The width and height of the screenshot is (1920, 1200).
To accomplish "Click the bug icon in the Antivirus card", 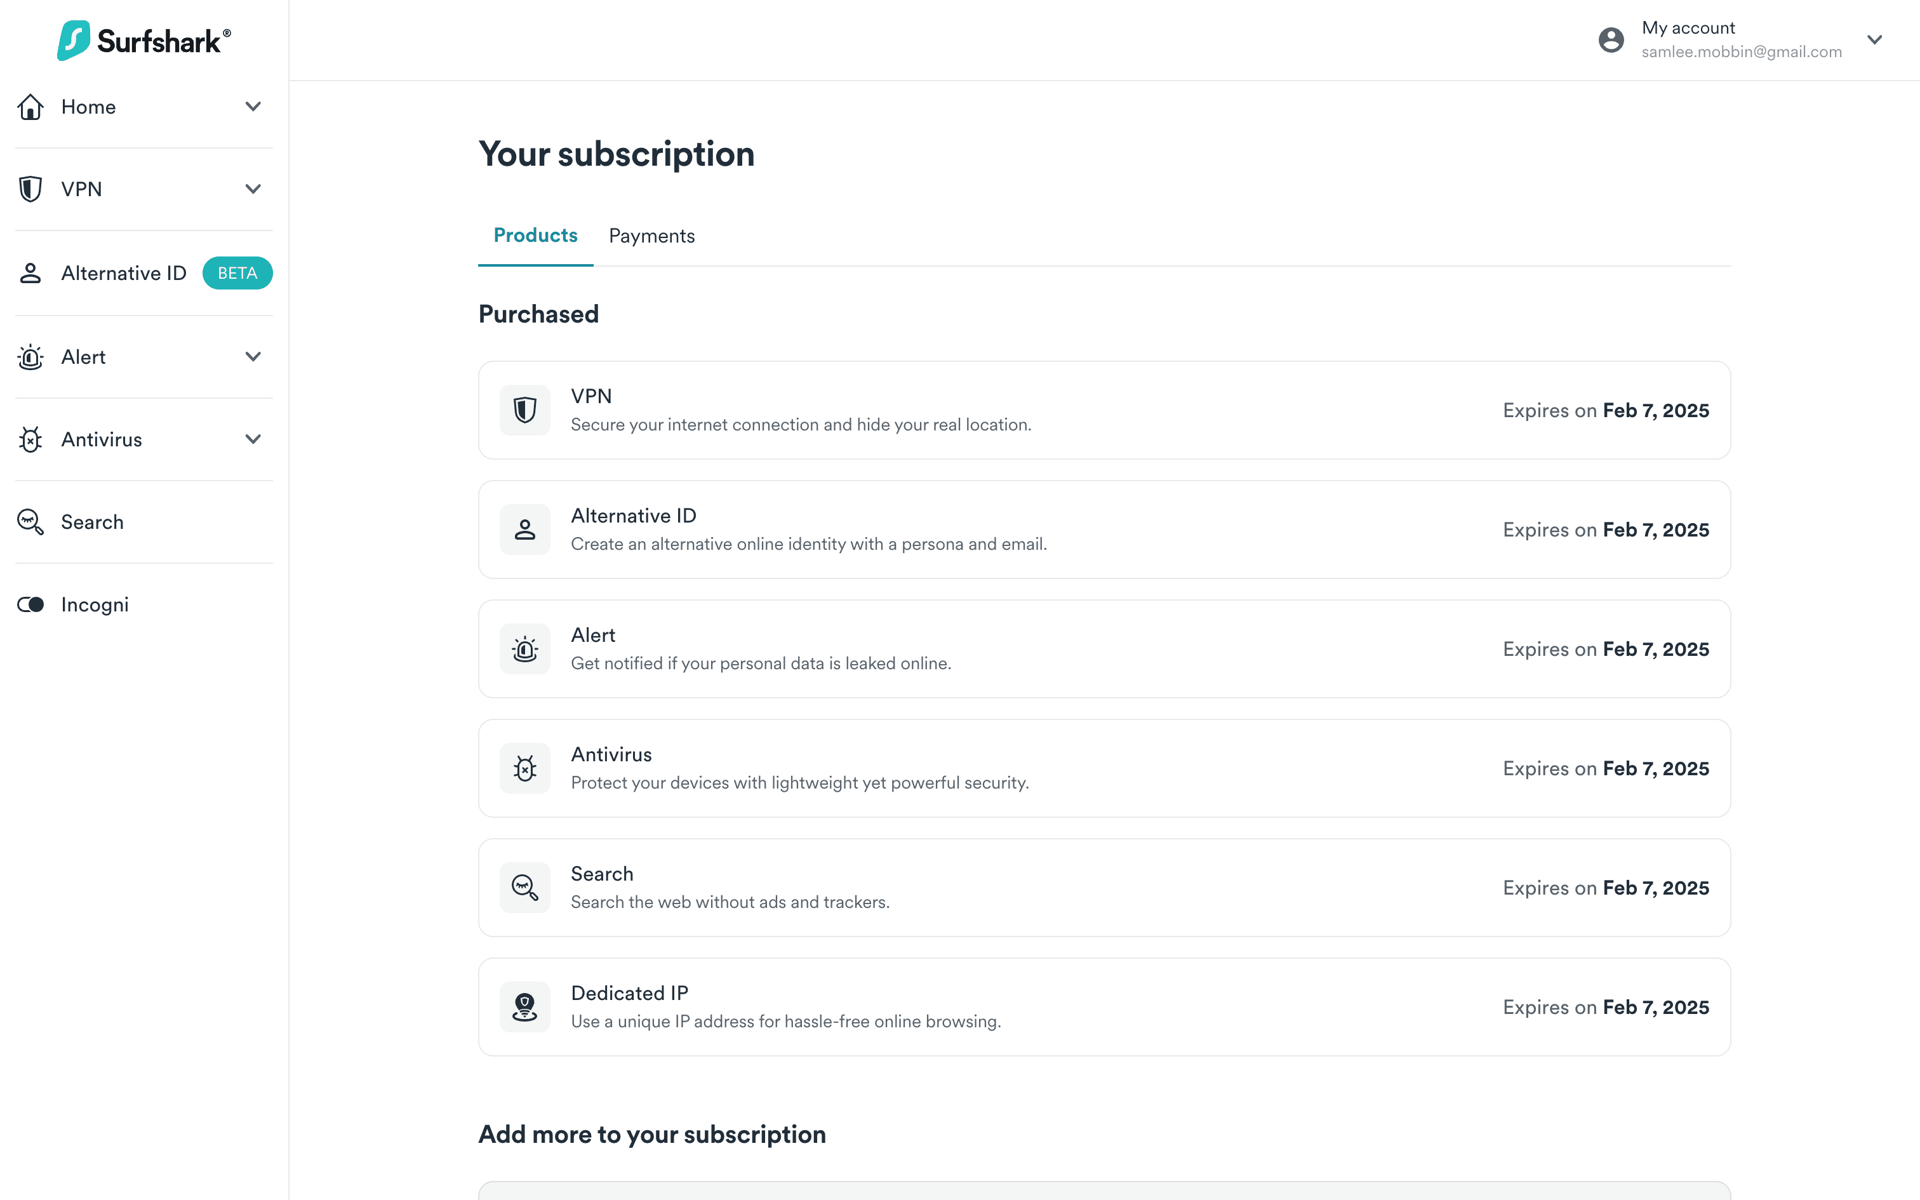I will (525, 768).
